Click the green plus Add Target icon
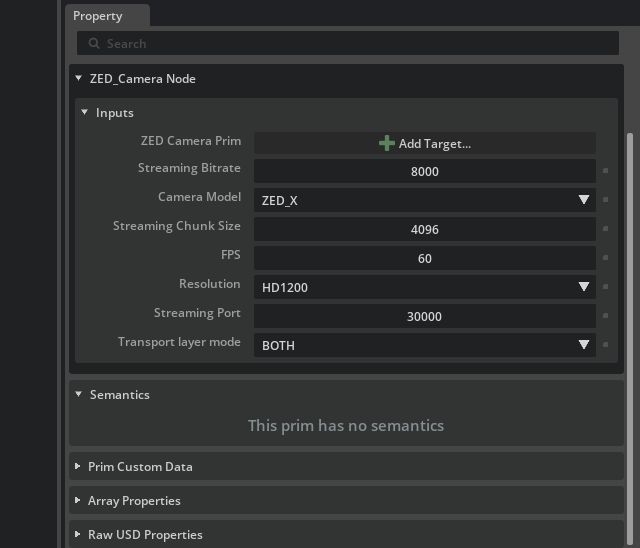Screen dimensions: 640x548 point(386,143)
